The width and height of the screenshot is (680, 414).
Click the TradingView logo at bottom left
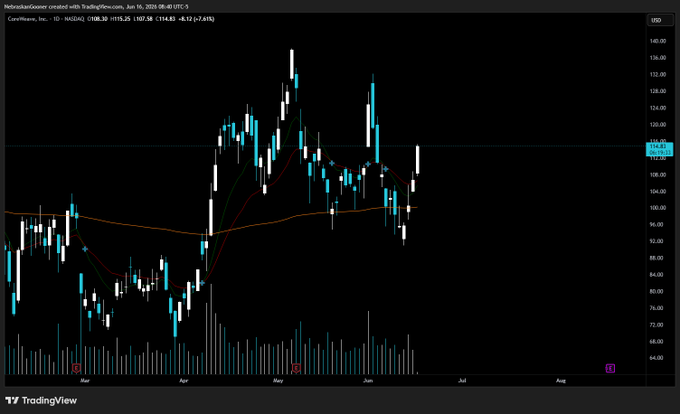(41, 401)
